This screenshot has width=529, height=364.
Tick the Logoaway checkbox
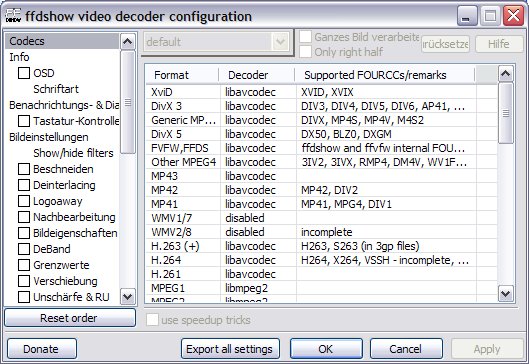(x=24, y=201)
